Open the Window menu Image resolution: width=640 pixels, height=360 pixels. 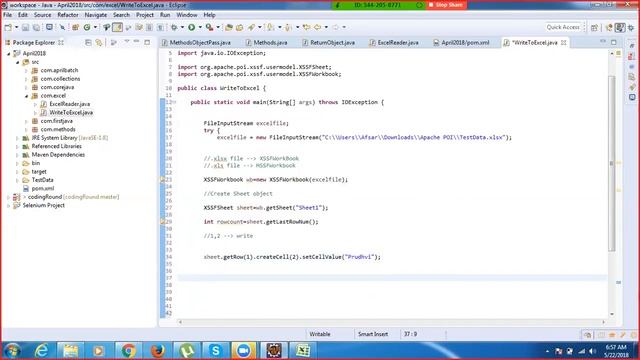(x=187, y=15)
